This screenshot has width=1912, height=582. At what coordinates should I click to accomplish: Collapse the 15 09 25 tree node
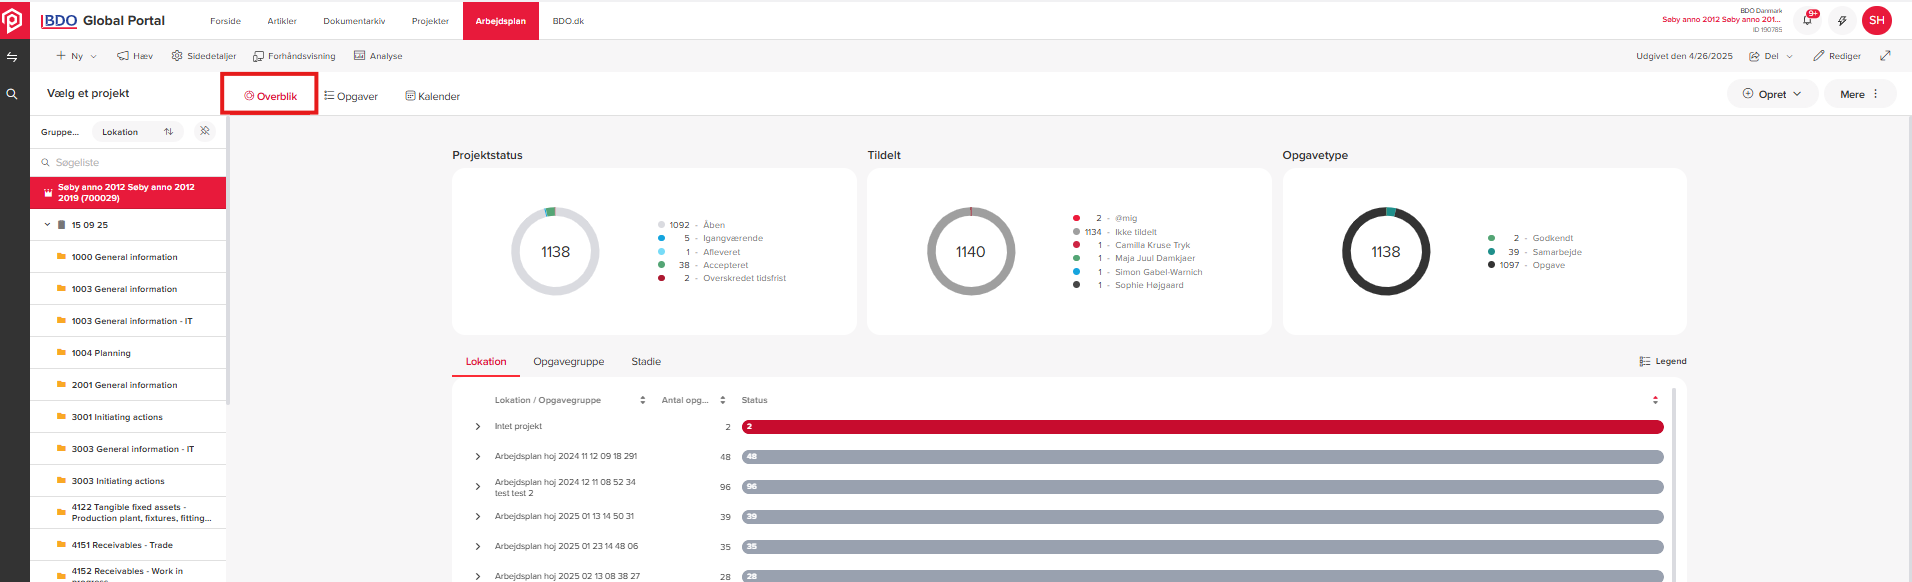(47, 225)
